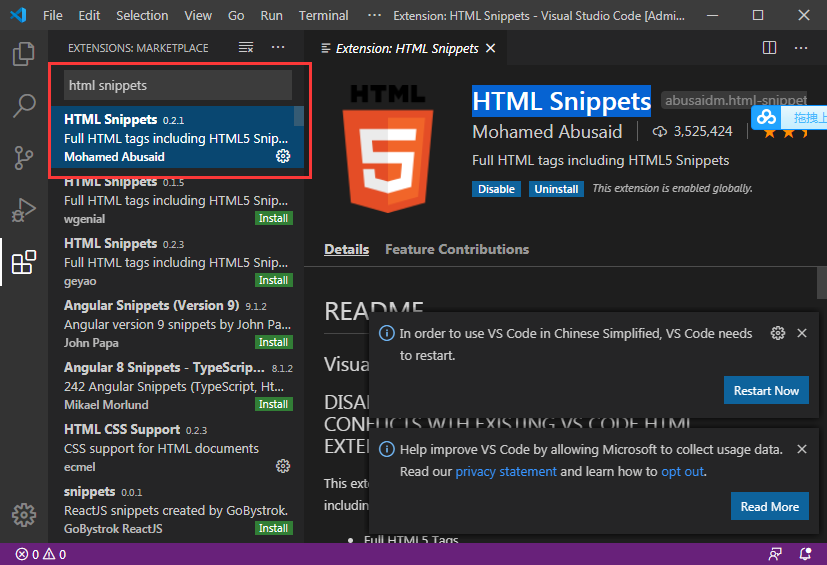Open the Source Control view
The height and width of the screenshot is (565, 827).
point(23,157)
